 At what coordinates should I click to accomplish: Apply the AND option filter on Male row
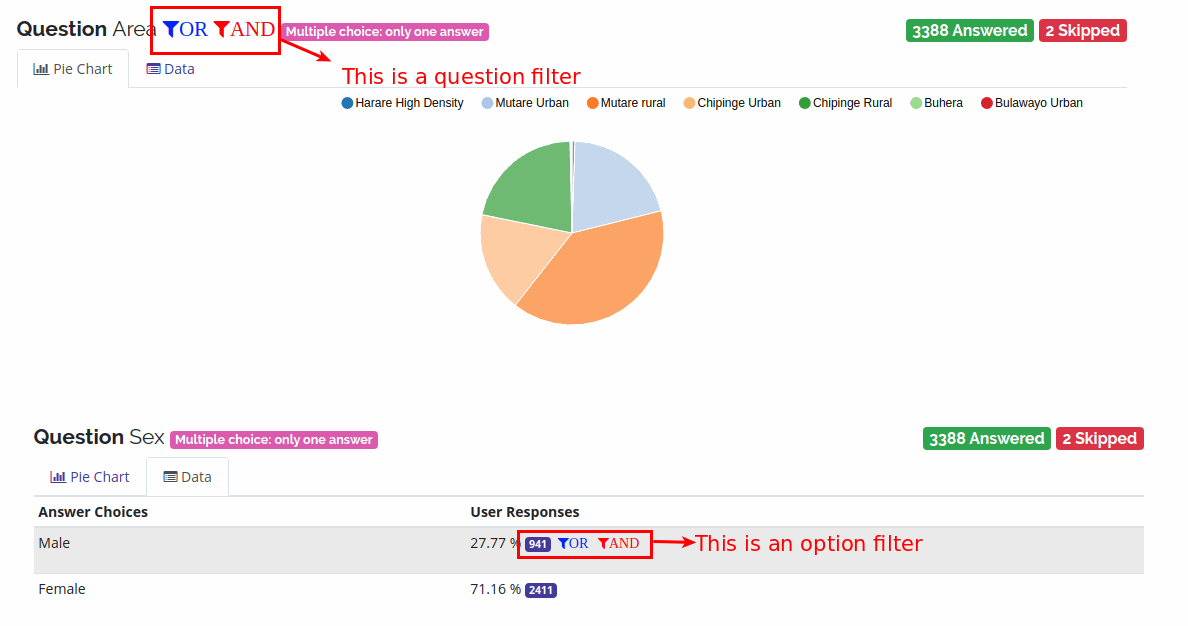[618, 543]
